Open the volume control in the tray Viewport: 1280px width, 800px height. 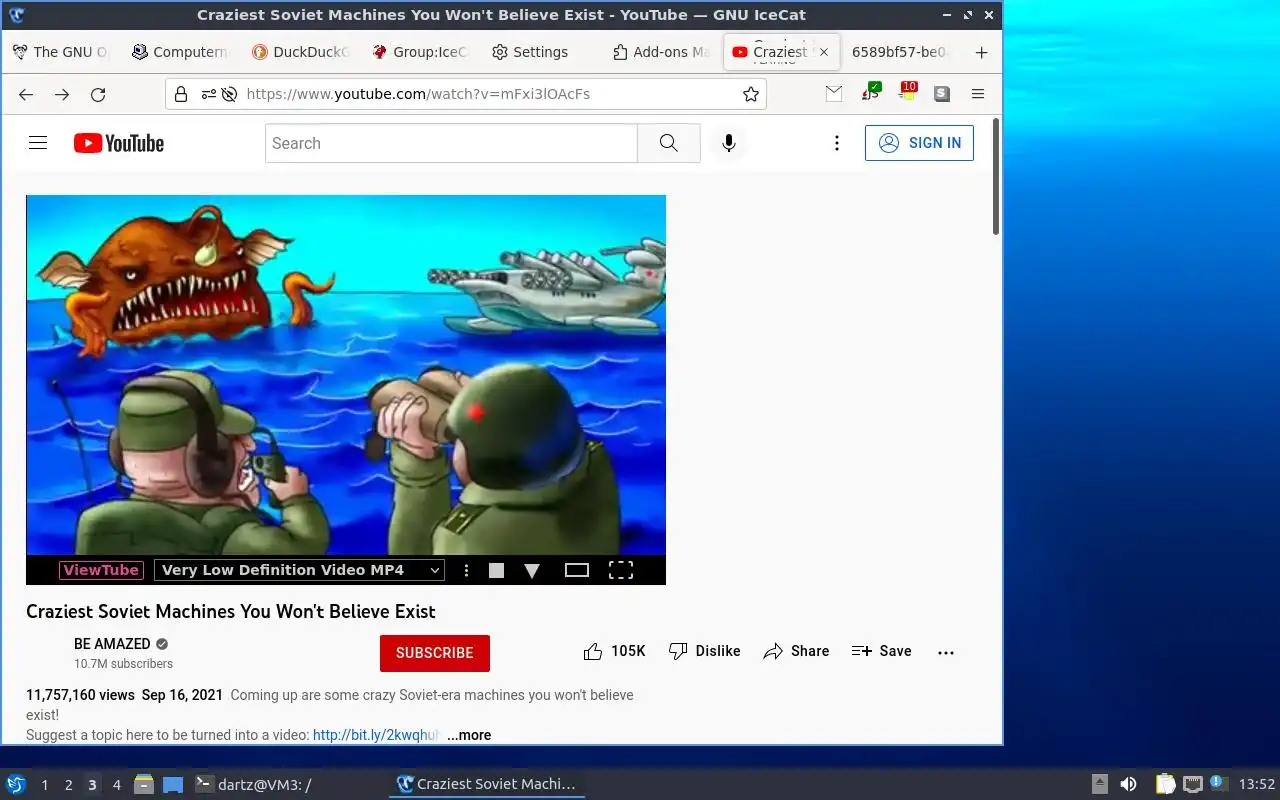1128,784
